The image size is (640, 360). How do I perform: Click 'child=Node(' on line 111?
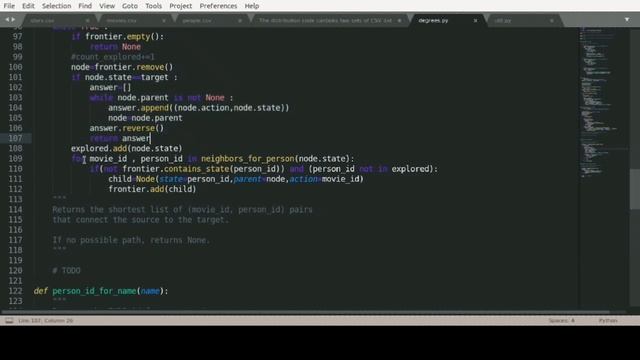coord(133,179)
